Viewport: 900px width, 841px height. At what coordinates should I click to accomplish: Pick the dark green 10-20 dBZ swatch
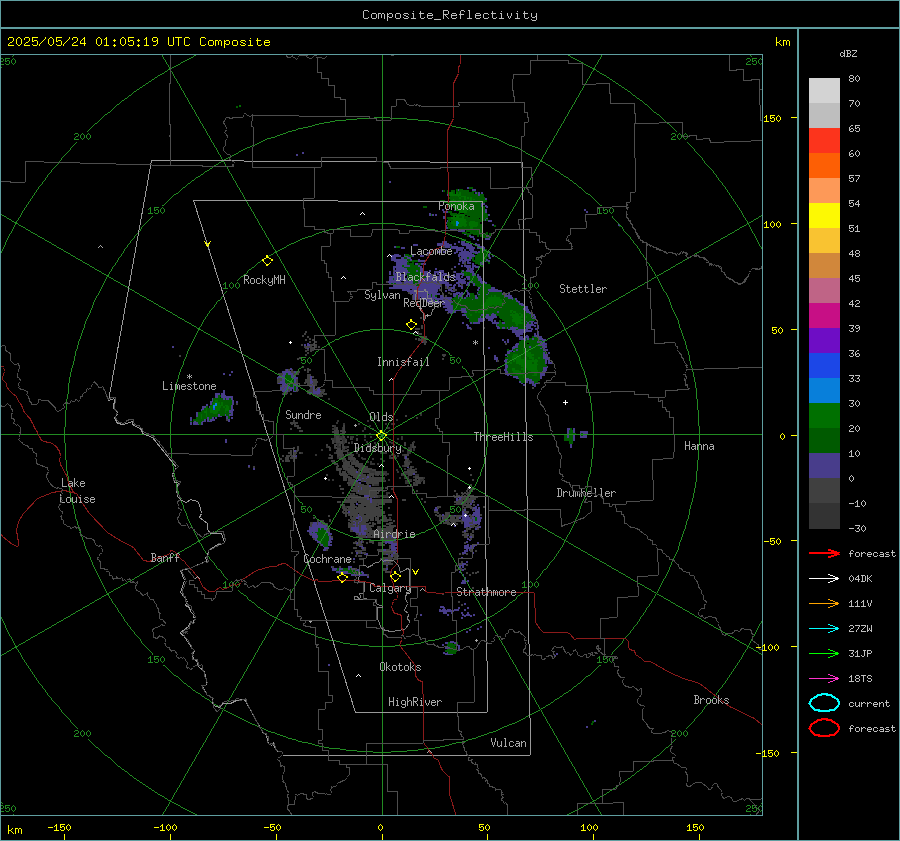point(824,441)
